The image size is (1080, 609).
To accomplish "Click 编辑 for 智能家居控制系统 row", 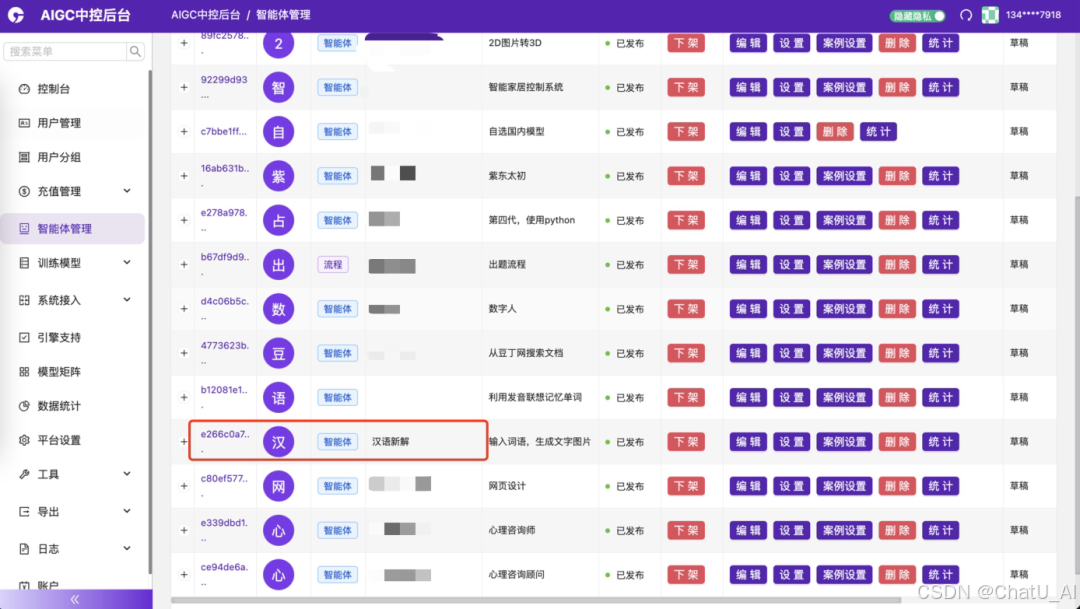I will click(748, 87).
